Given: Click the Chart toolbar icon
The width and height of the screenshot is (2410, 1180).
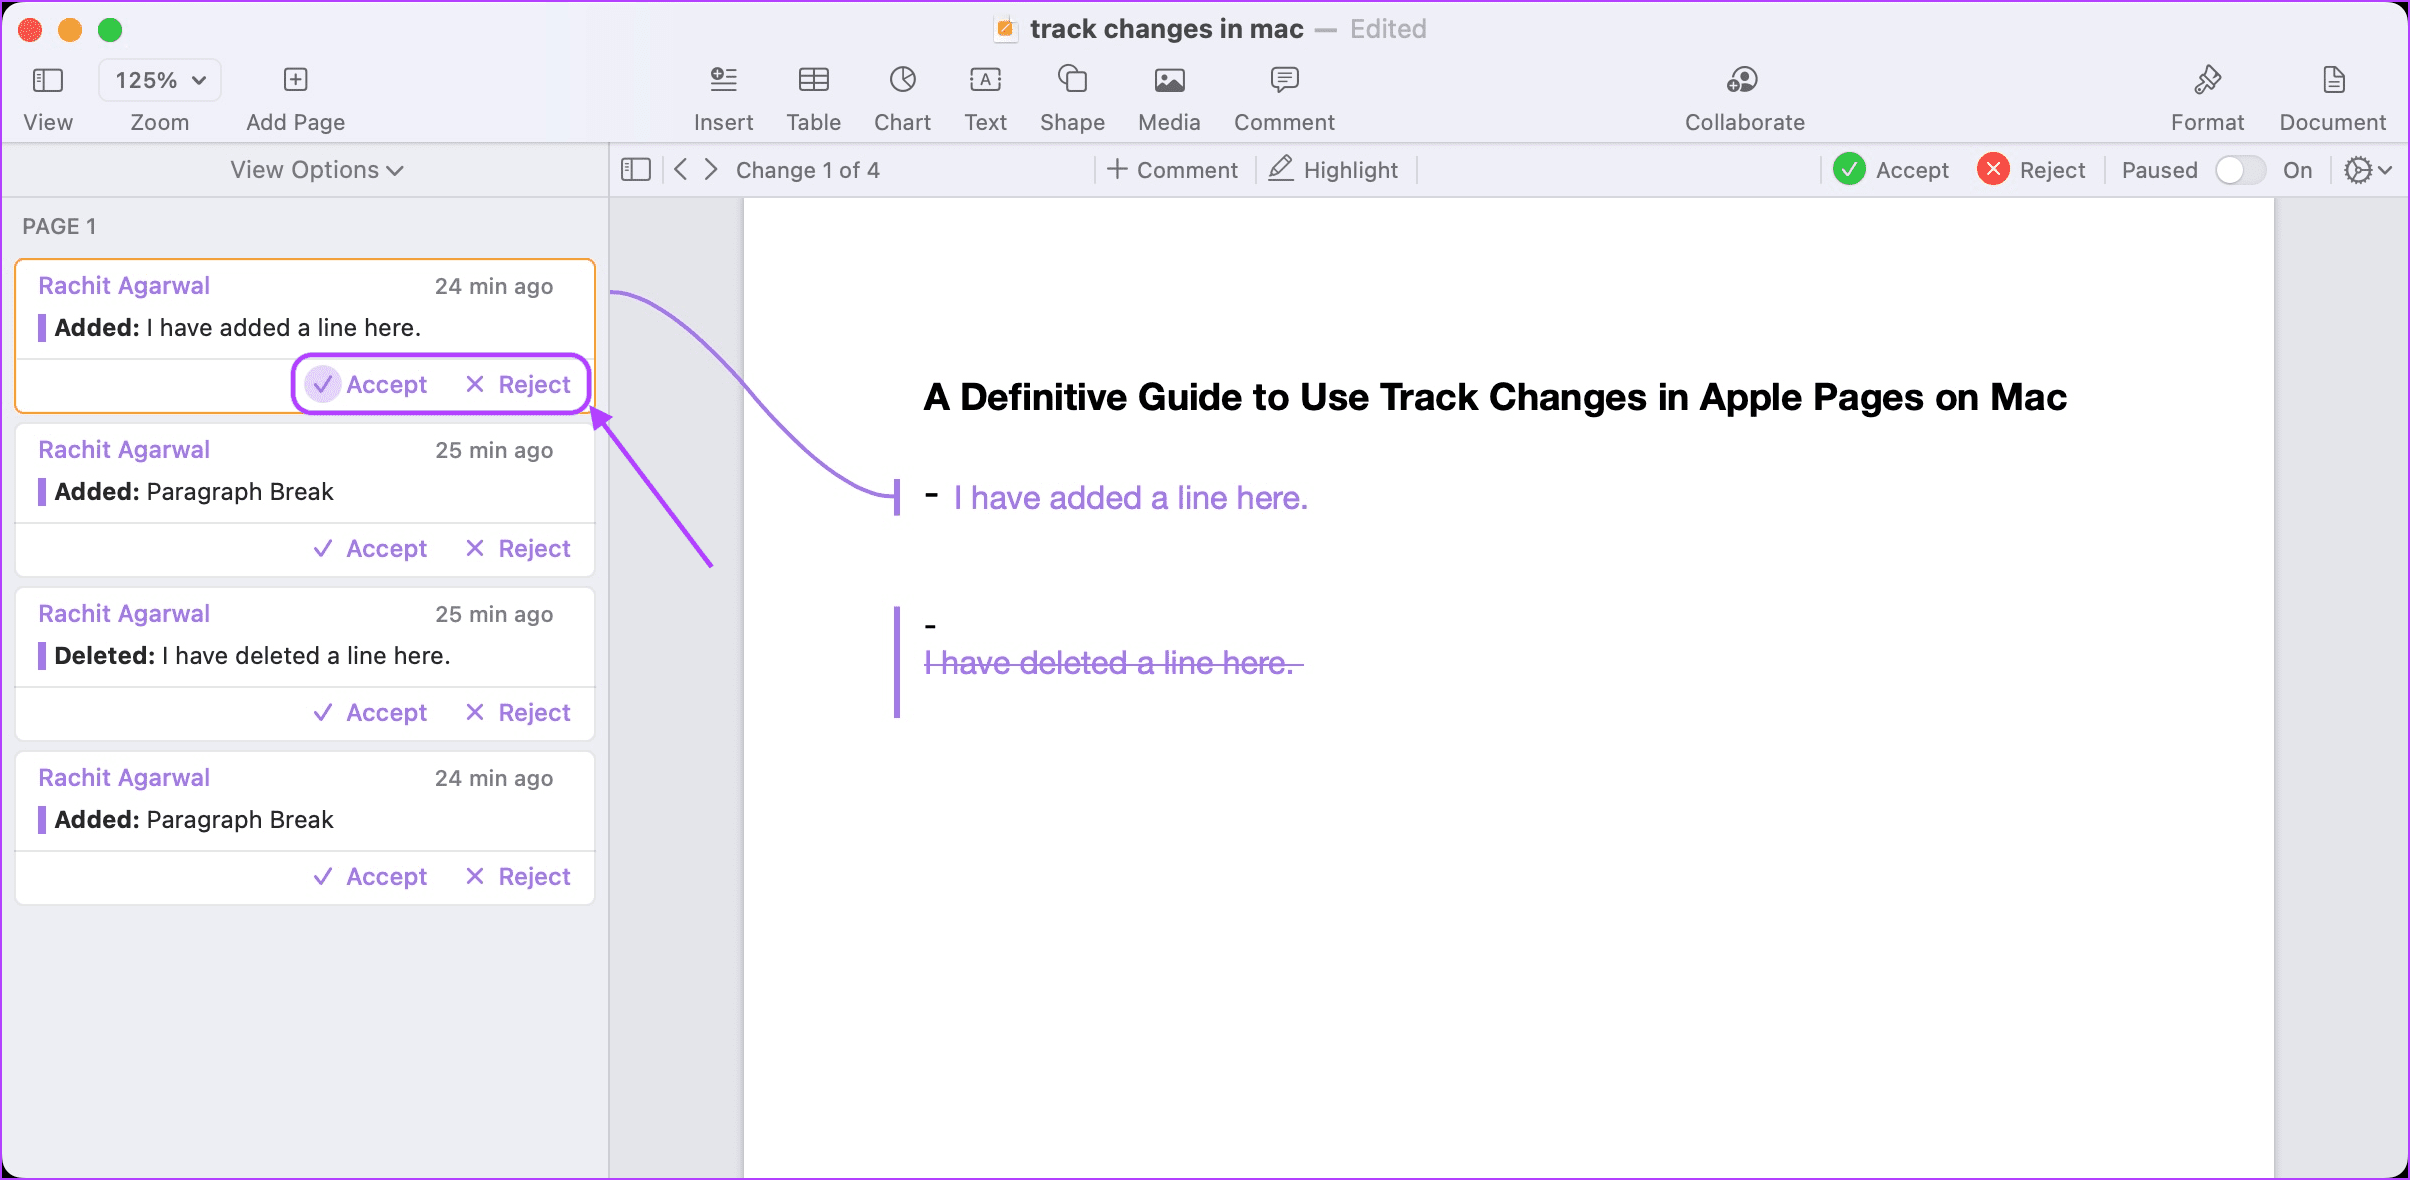Looking at the screenshot, I should tap(902, 80).
